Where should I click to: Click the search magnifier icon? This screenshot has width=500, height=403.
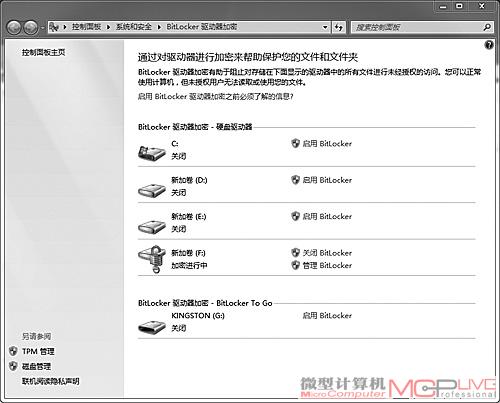pyautogui.click(x=487, y=27)
